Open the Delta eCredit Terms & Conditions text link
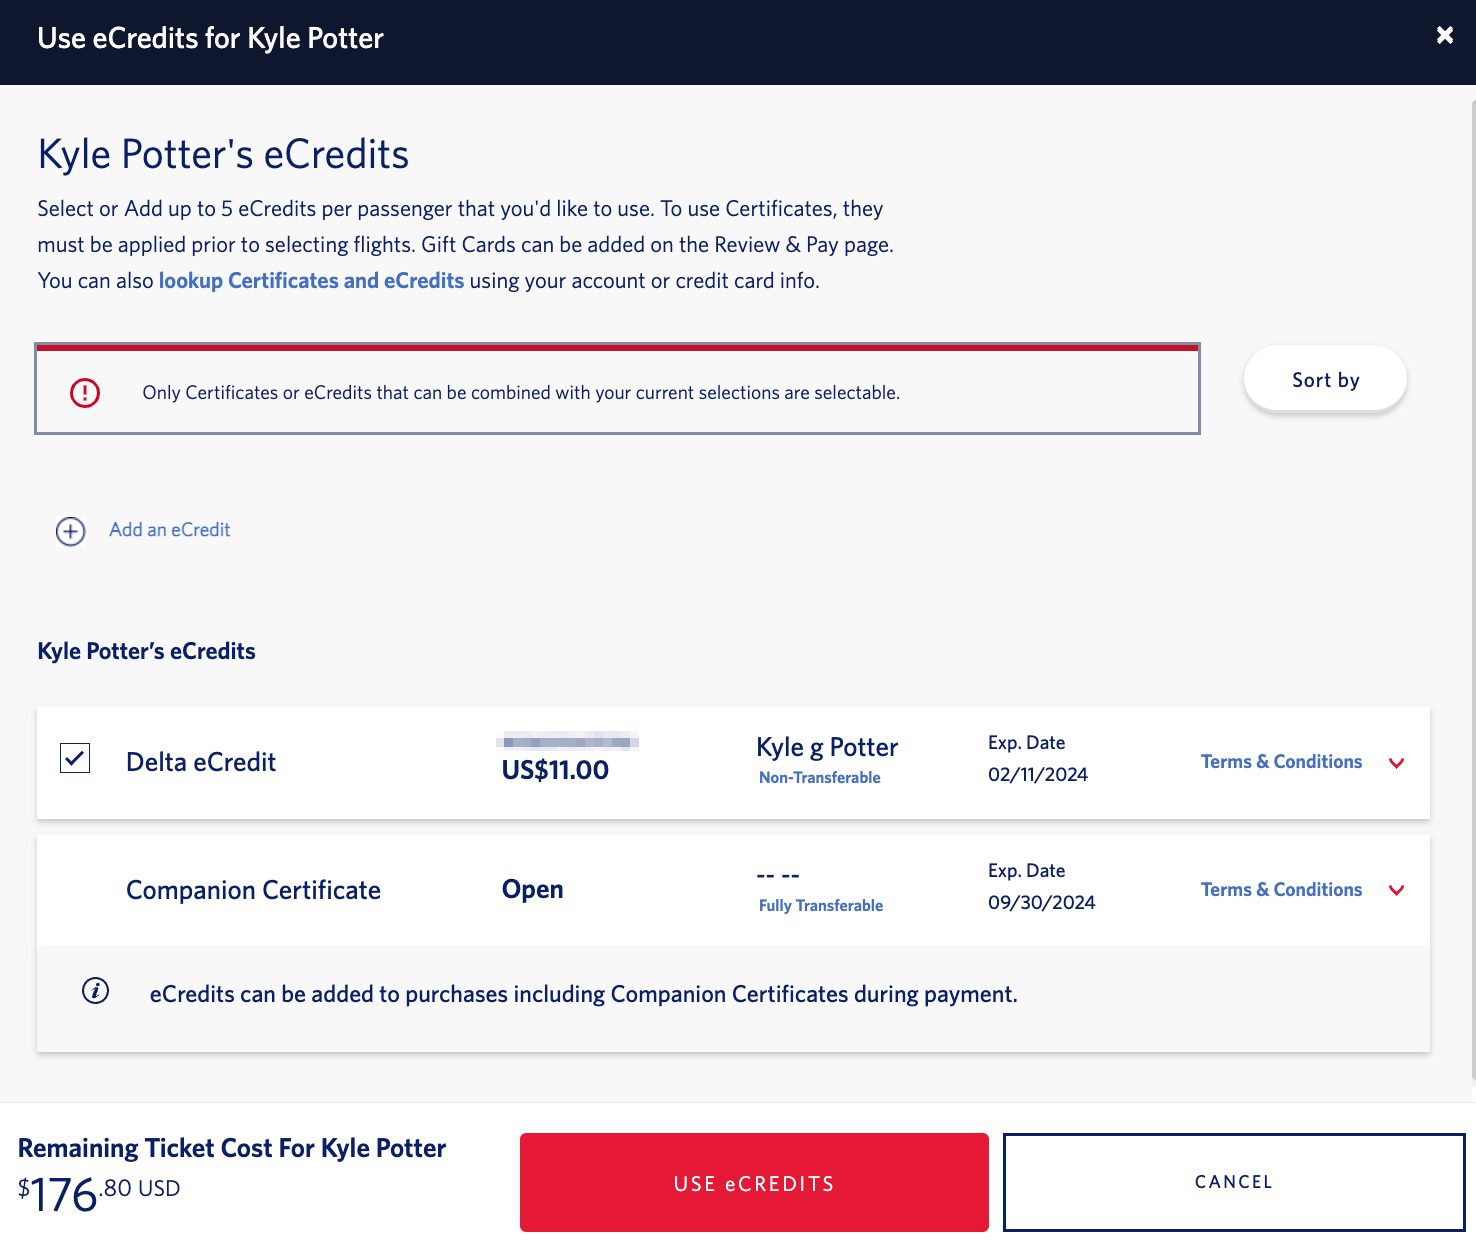1476x1260 pixels. (1281, 761)
